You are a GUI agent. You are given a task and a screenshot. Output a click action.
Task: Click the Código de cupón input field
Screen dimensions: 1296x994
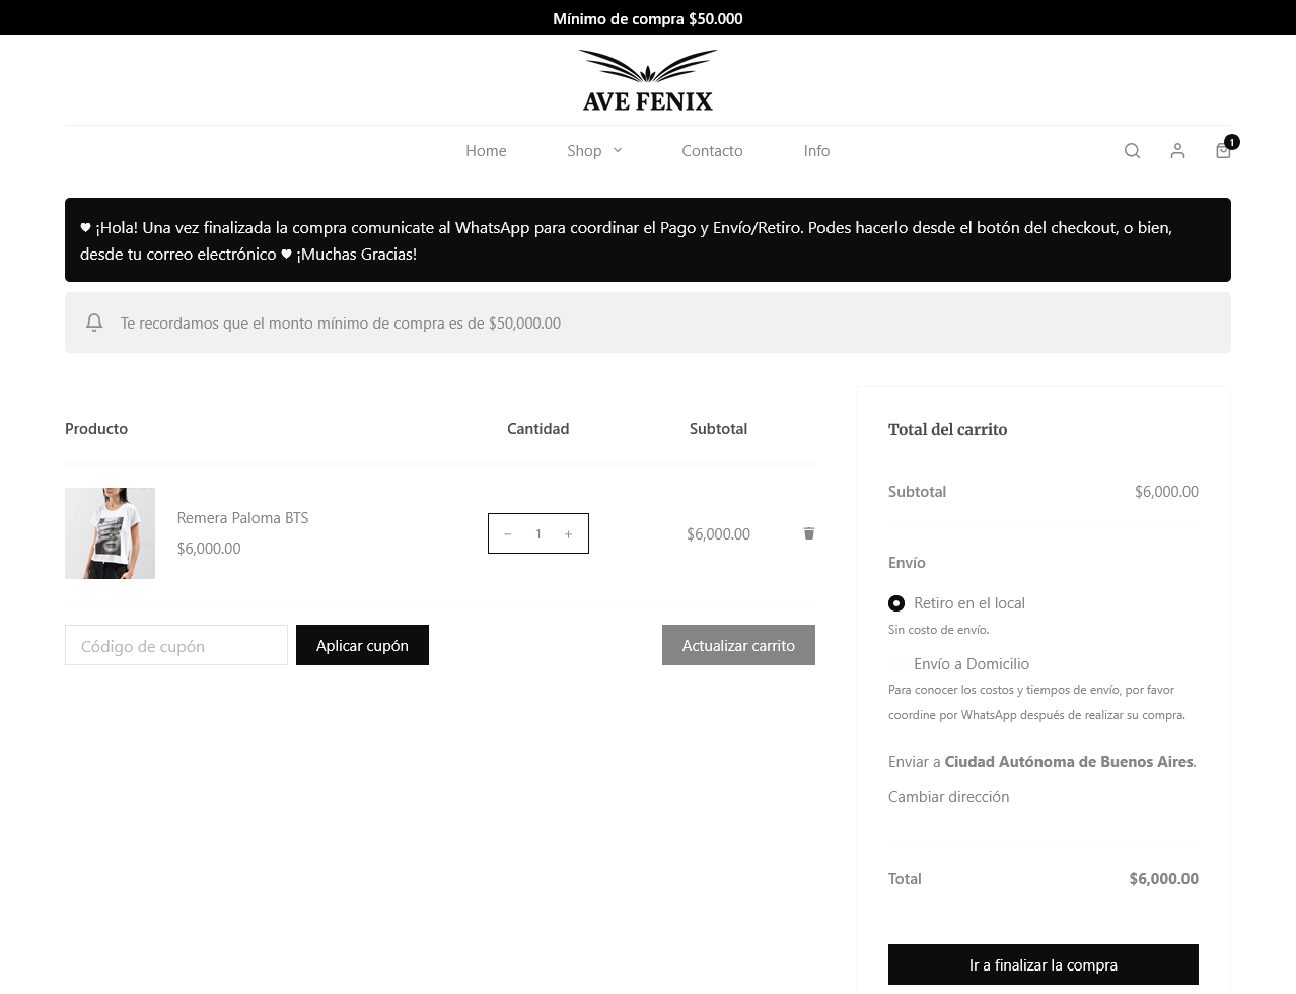click(176, 646)
